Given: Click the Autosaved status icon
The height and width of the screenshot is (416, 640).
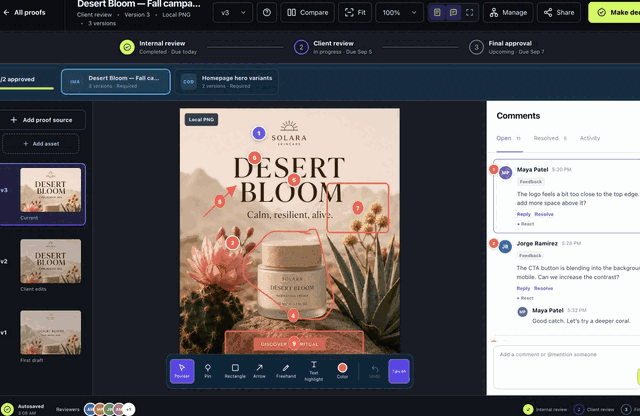Looking at the screenshot, I should (x=7, y=409).
